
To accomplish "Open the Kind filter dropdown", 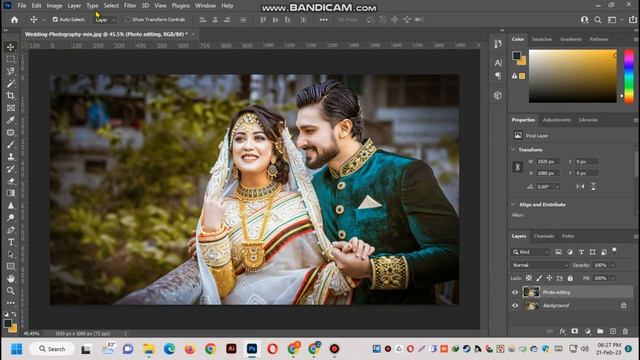I will tap(531, 252).
